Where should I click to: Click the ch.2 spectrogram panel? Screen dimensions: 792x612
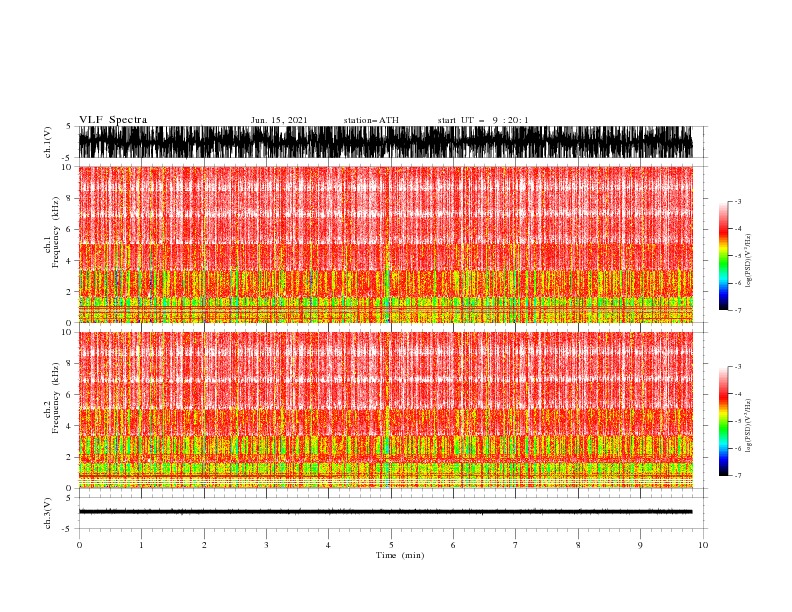385,410
